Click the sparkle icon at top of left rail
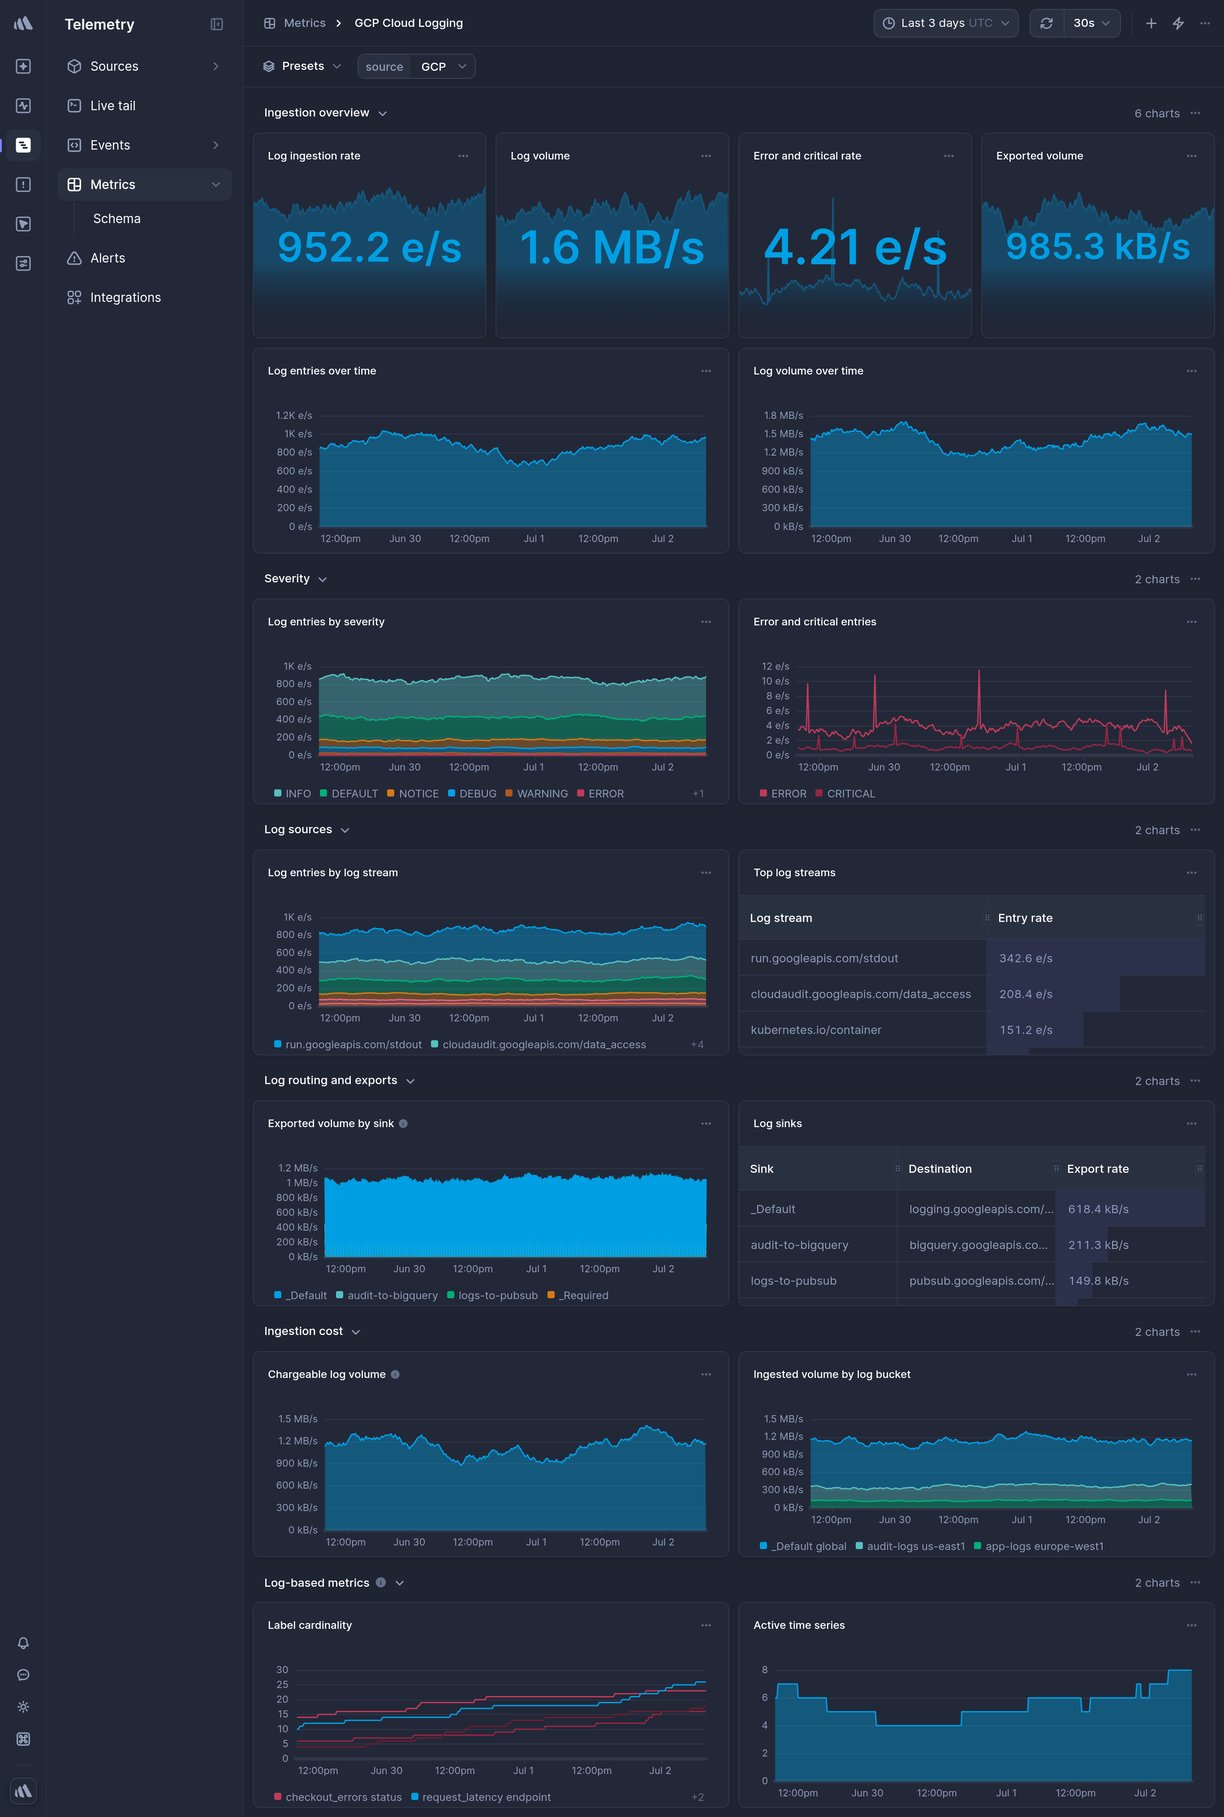The width and height of the screenshot is (1224, 1817). (x=23, y=66)
